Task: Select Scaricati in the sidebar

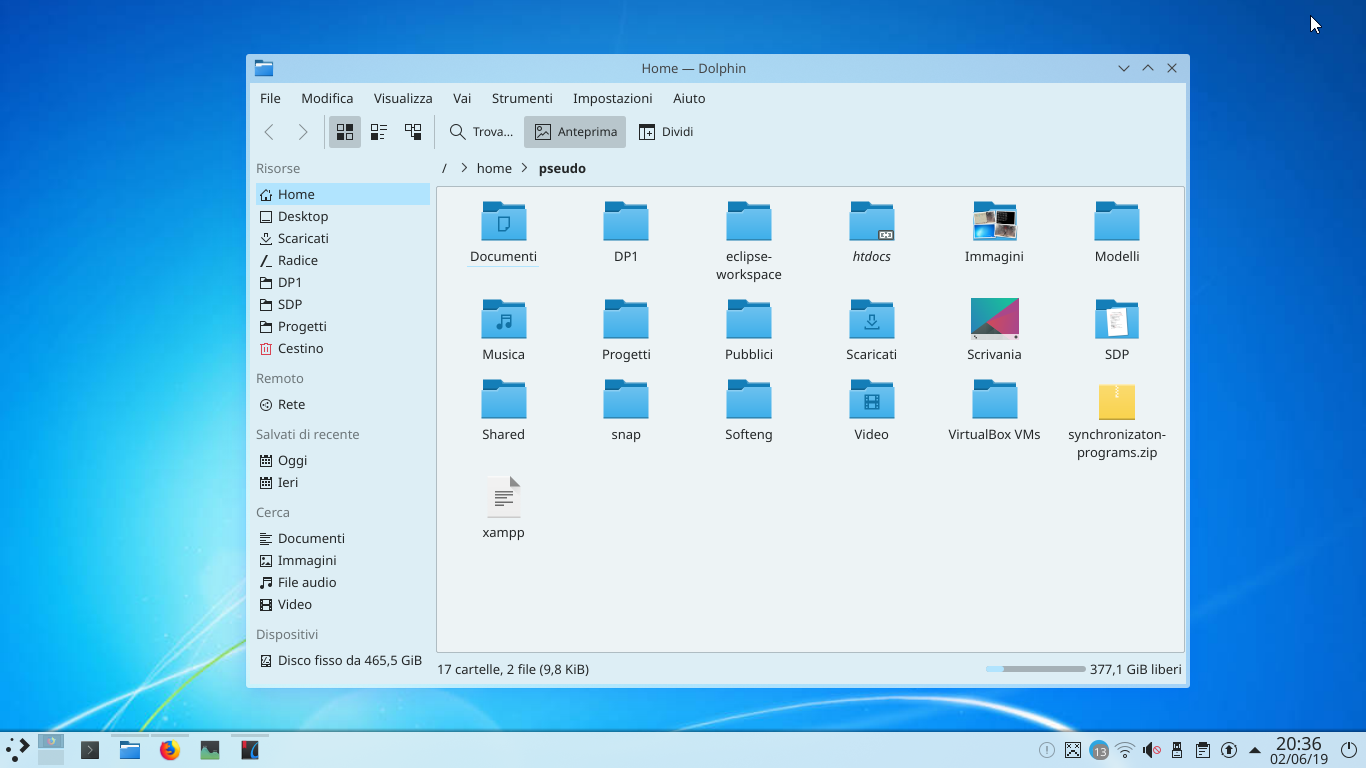Action: pyautogui.click(x=343, y=238)
